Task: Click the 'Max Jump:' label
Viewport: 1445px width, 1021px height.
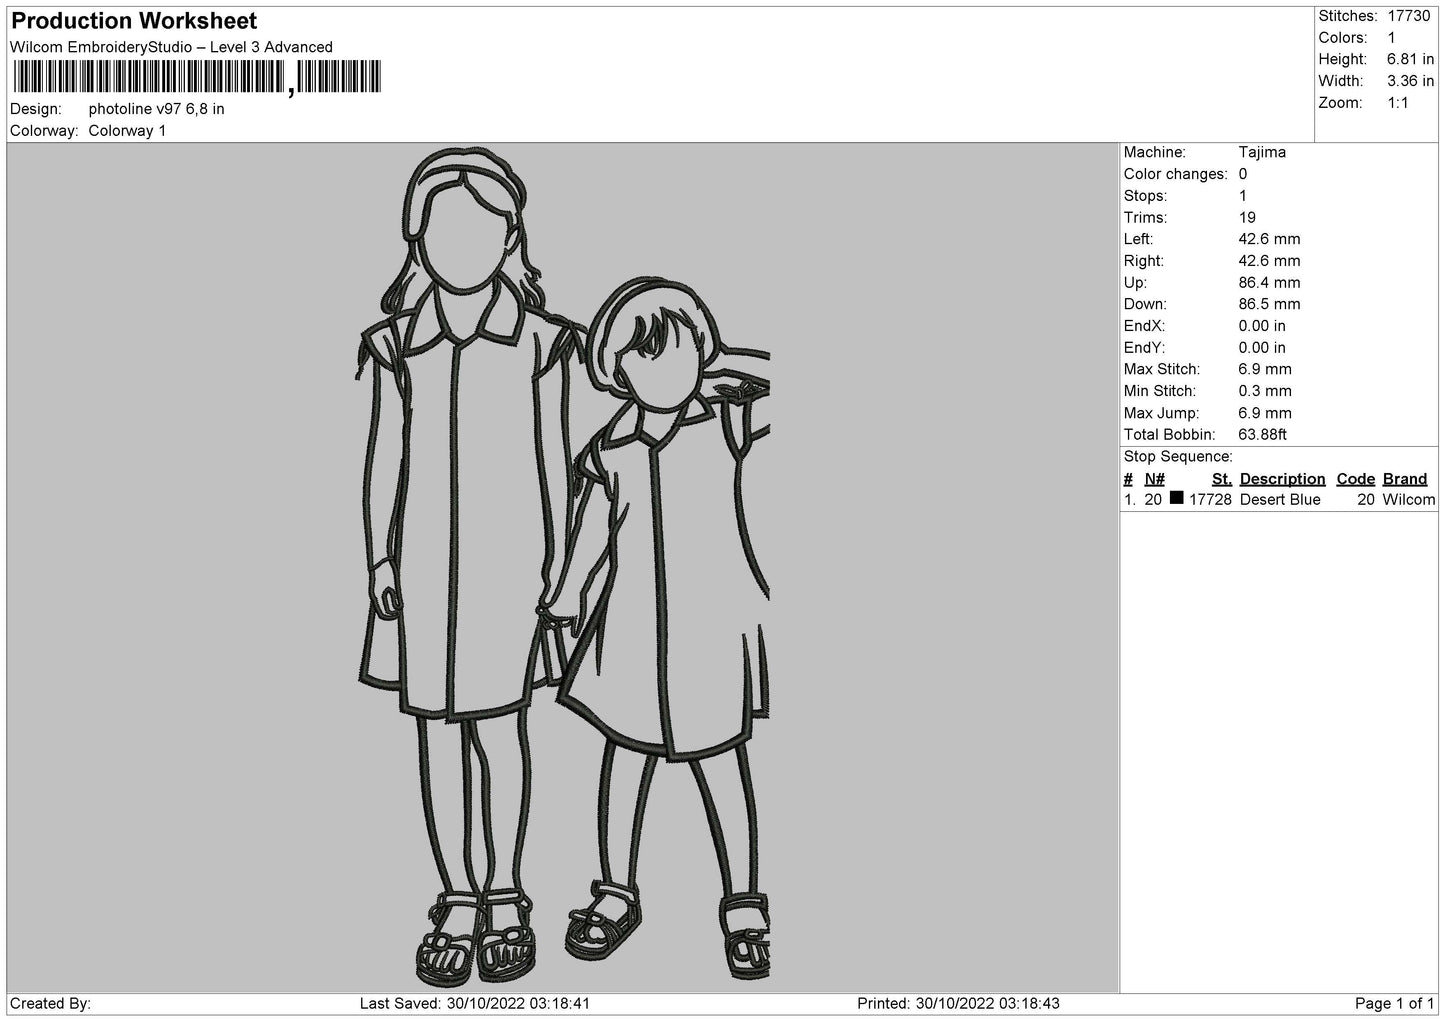Action: point(1160,413)
